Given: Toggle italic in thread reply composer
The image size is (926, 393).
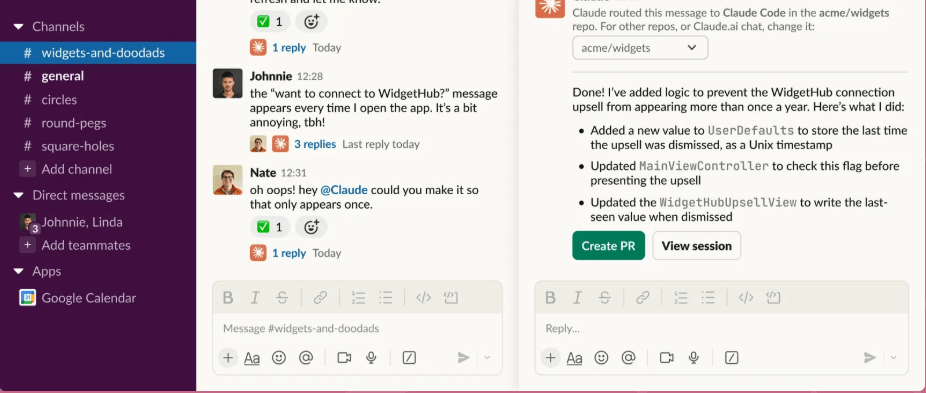Looking at the screenshot, I should coord(578,298).
